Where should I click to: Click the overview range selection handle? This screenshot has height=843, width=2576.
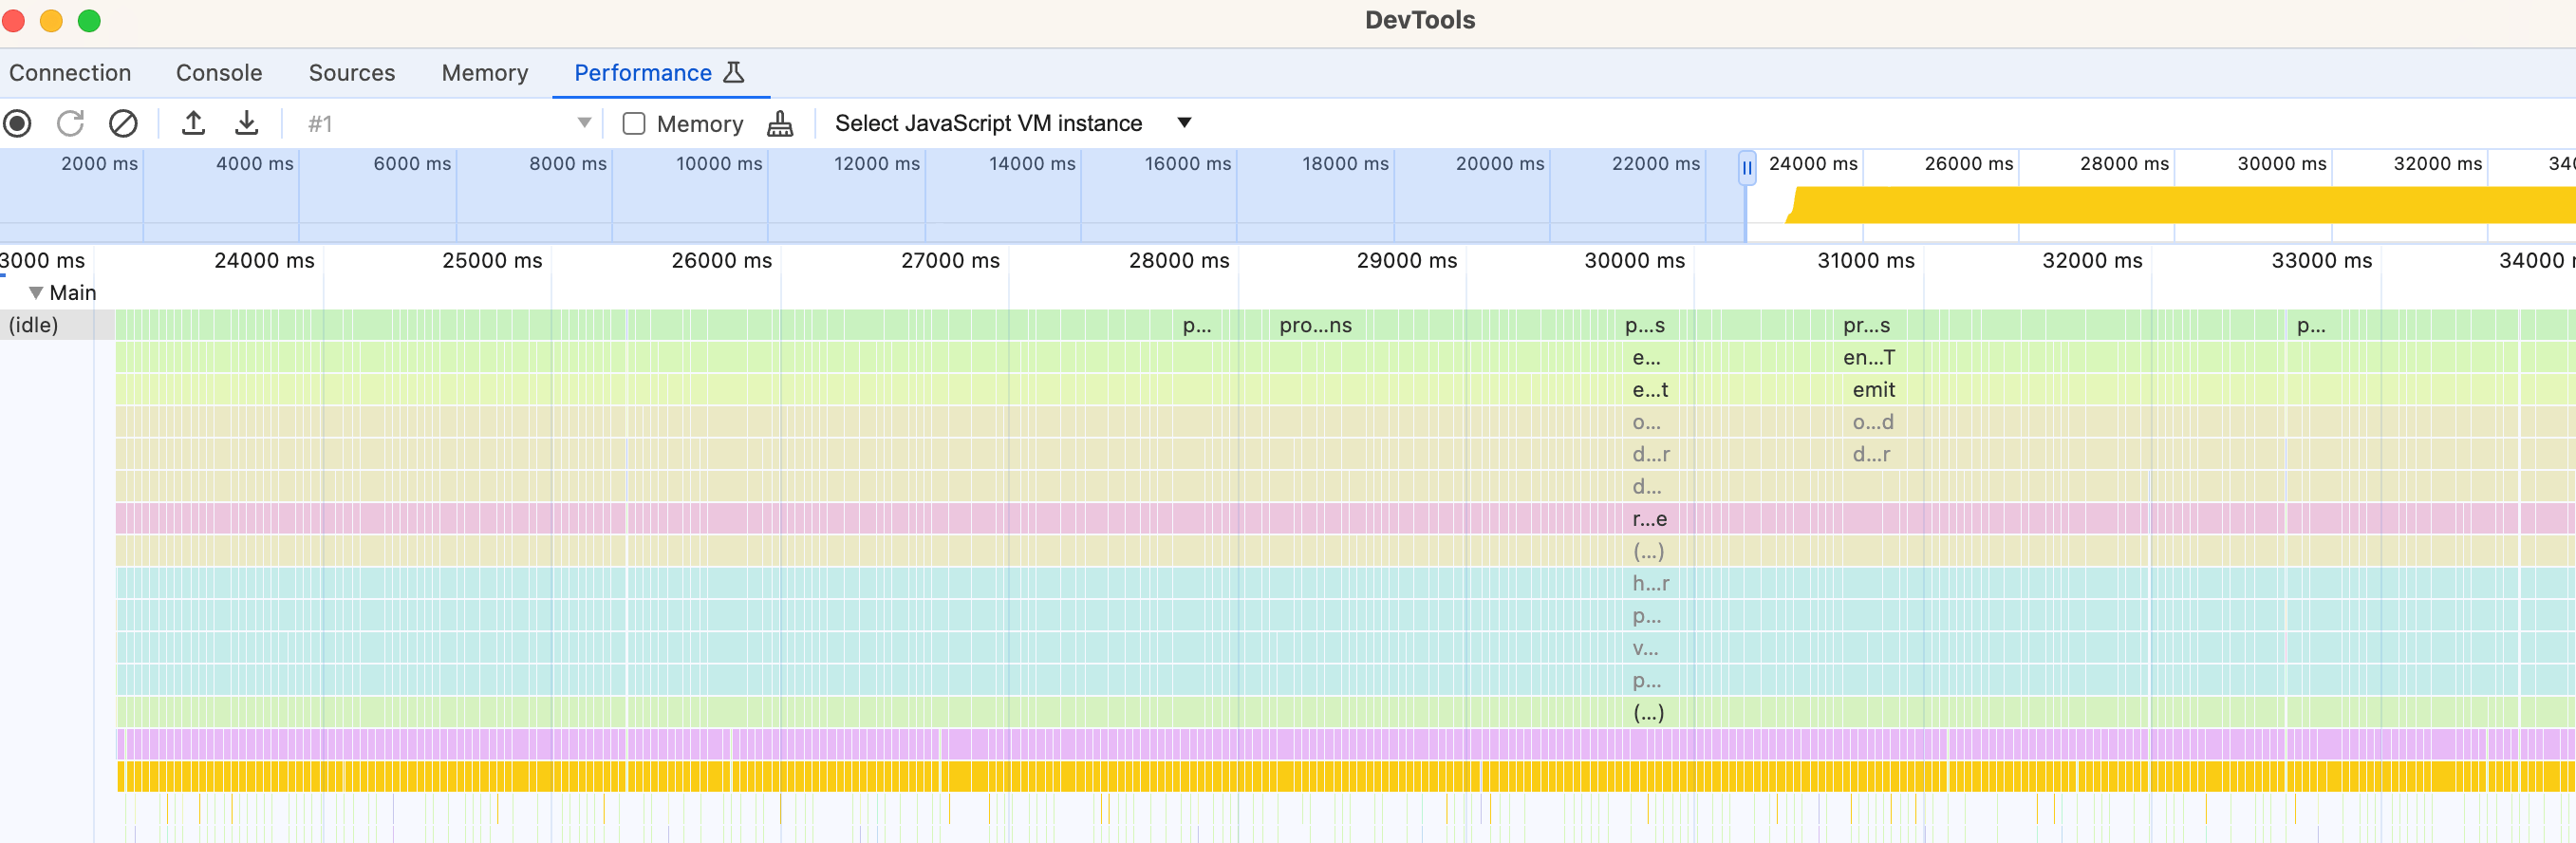point(1746,168)
